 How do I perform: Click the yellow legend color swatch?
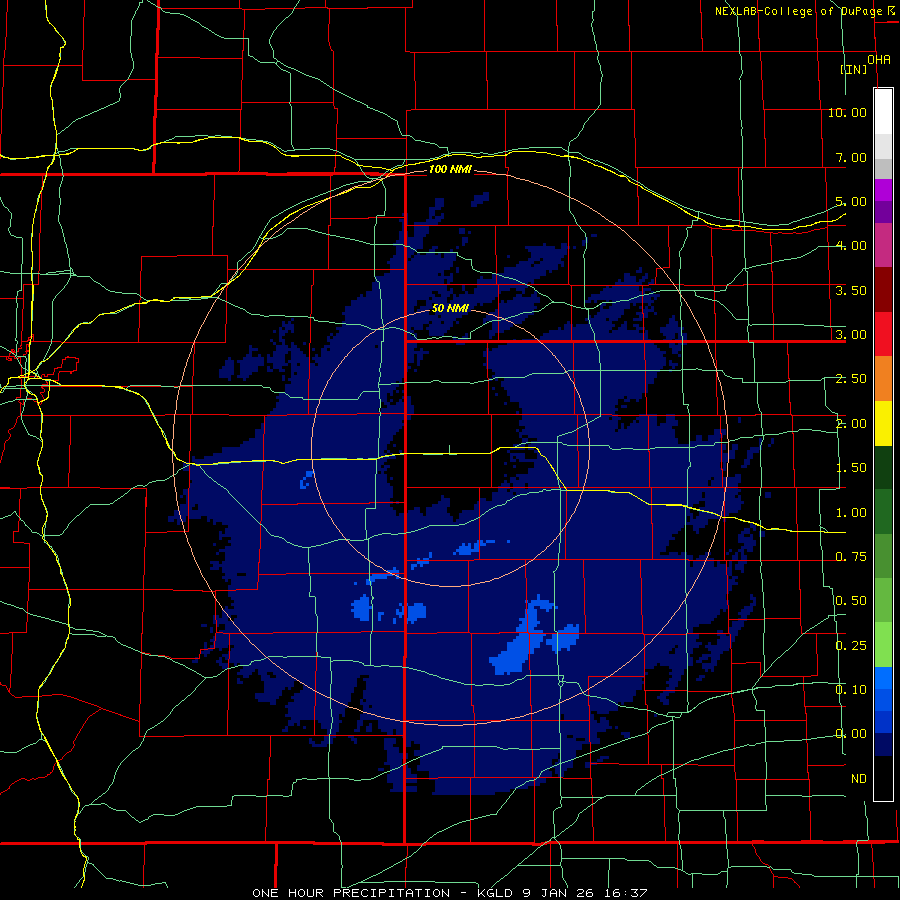883,423
